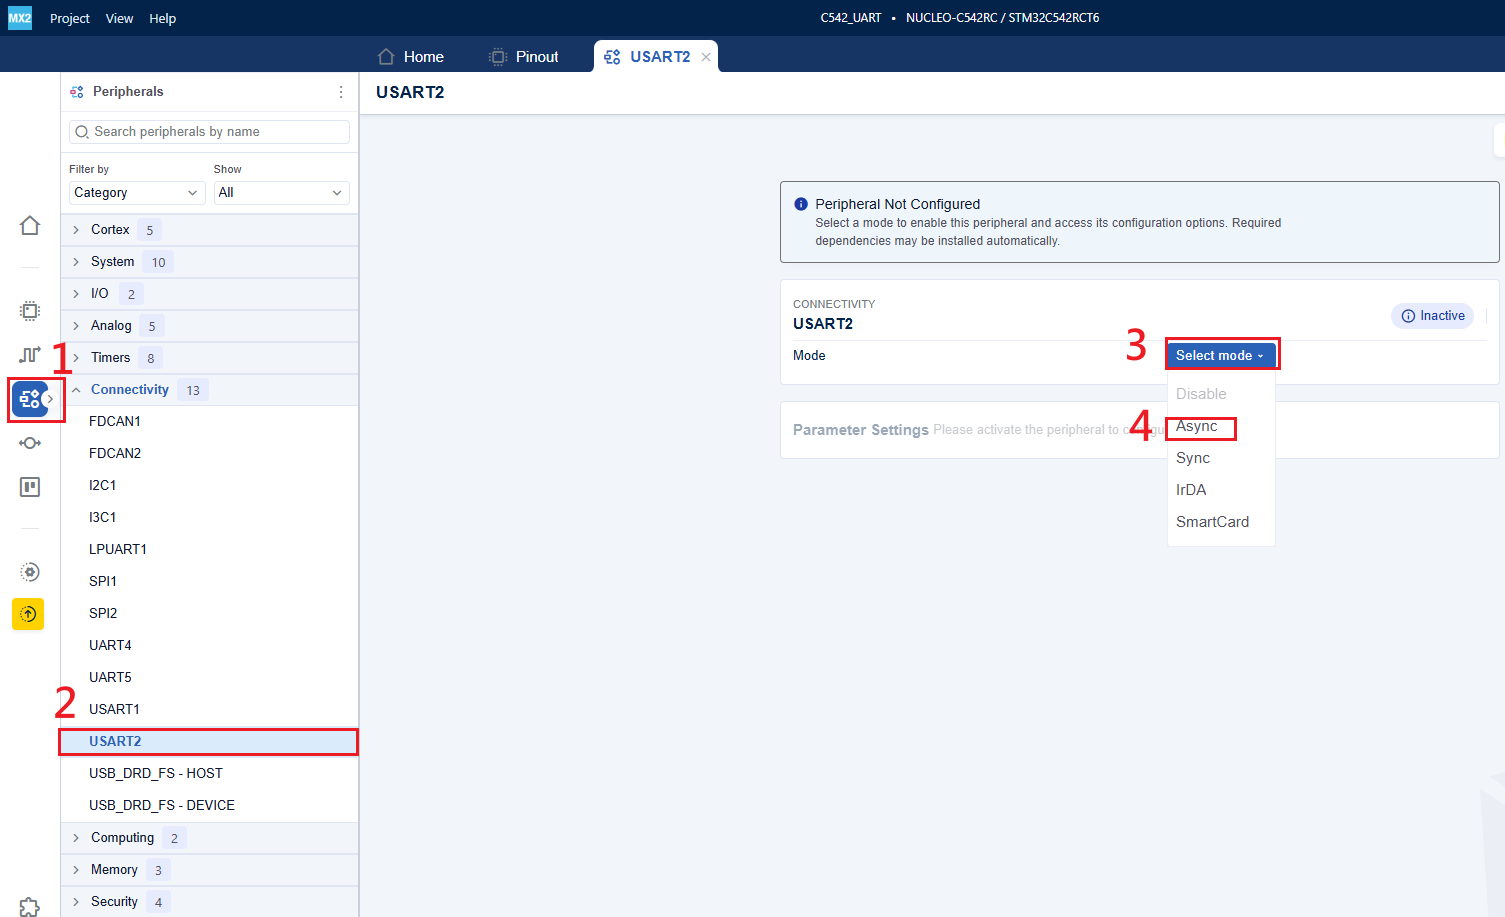This screenshot has width=1505, height=917.
Task: Open the pinout chip icon in sidebar
Action: (30, 311)
